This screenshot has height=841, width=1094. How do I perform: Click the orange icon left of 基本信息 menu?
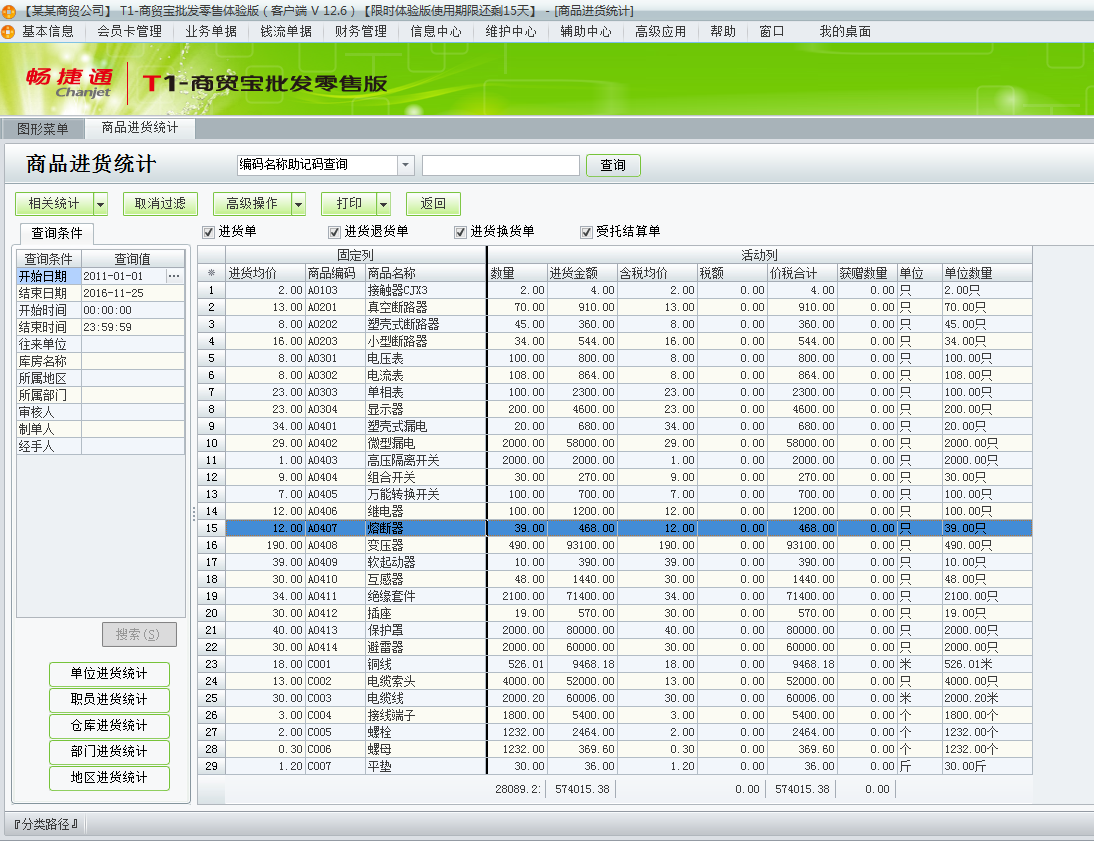[10, 31]
